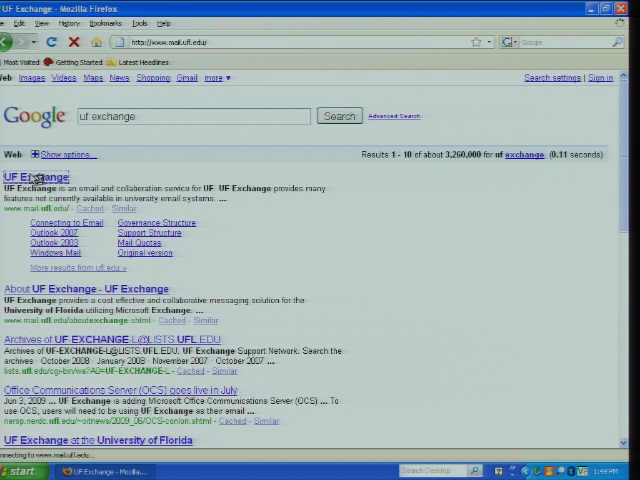Click the plus icon beside Show options
This screenshot has width=640, height=480.
[35, 154]
